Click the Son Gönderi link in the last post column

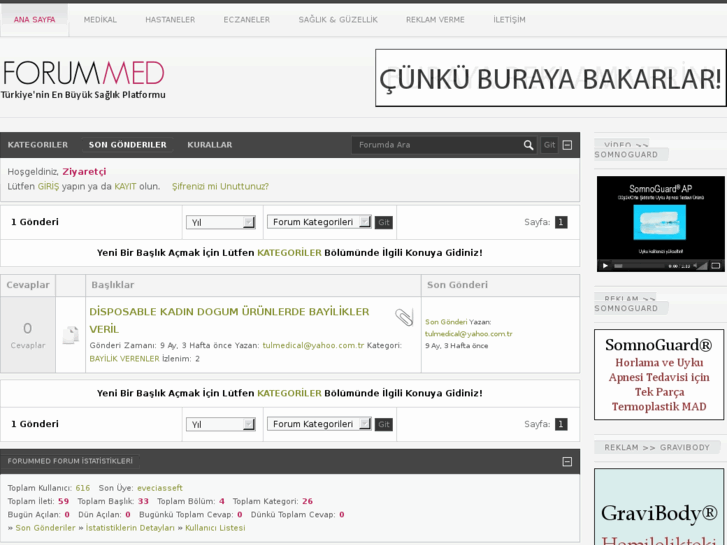click(446, 322)
